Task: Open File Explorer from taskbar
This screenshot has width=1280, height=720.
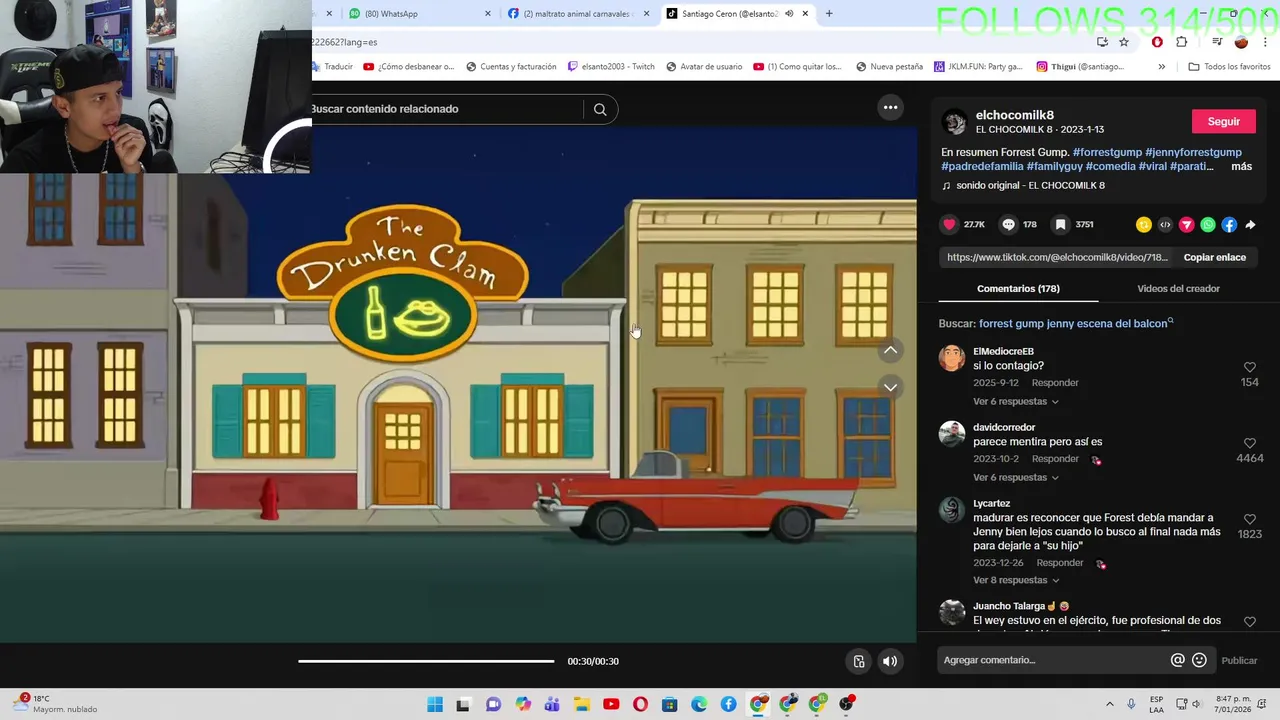Action: click(x=581, y=704)
